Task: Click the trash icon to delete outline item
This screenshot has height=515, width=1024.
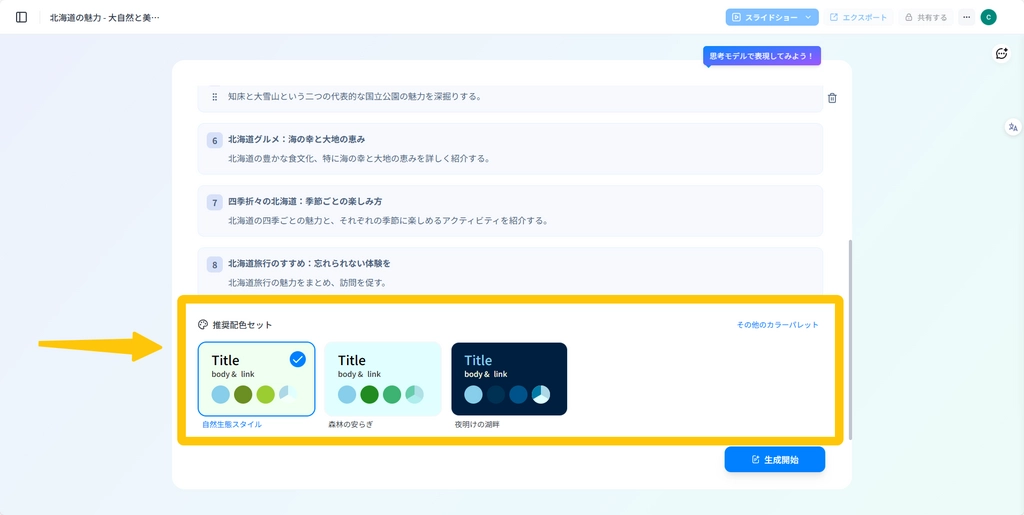Action: pyautogui.click(x=832, y=98)
